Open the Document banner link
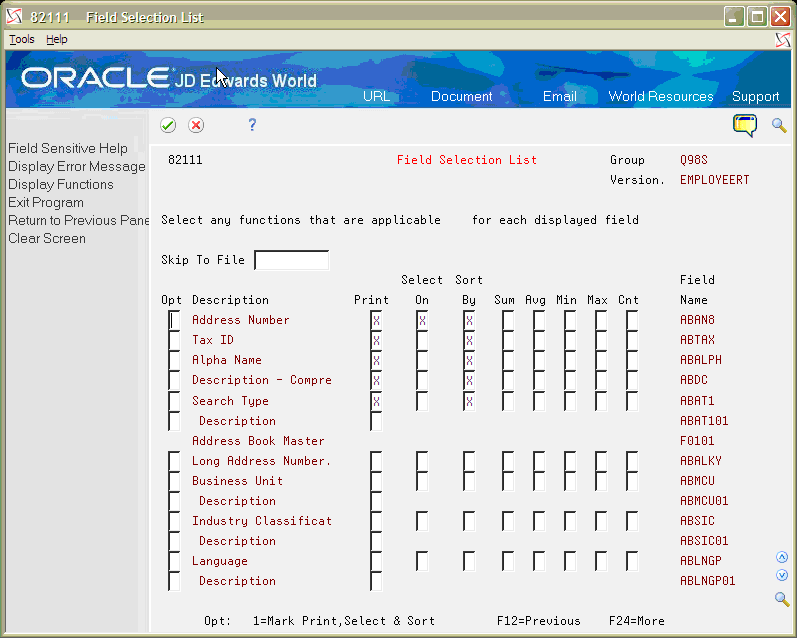 pyautogui.click(x=462, y=96)
